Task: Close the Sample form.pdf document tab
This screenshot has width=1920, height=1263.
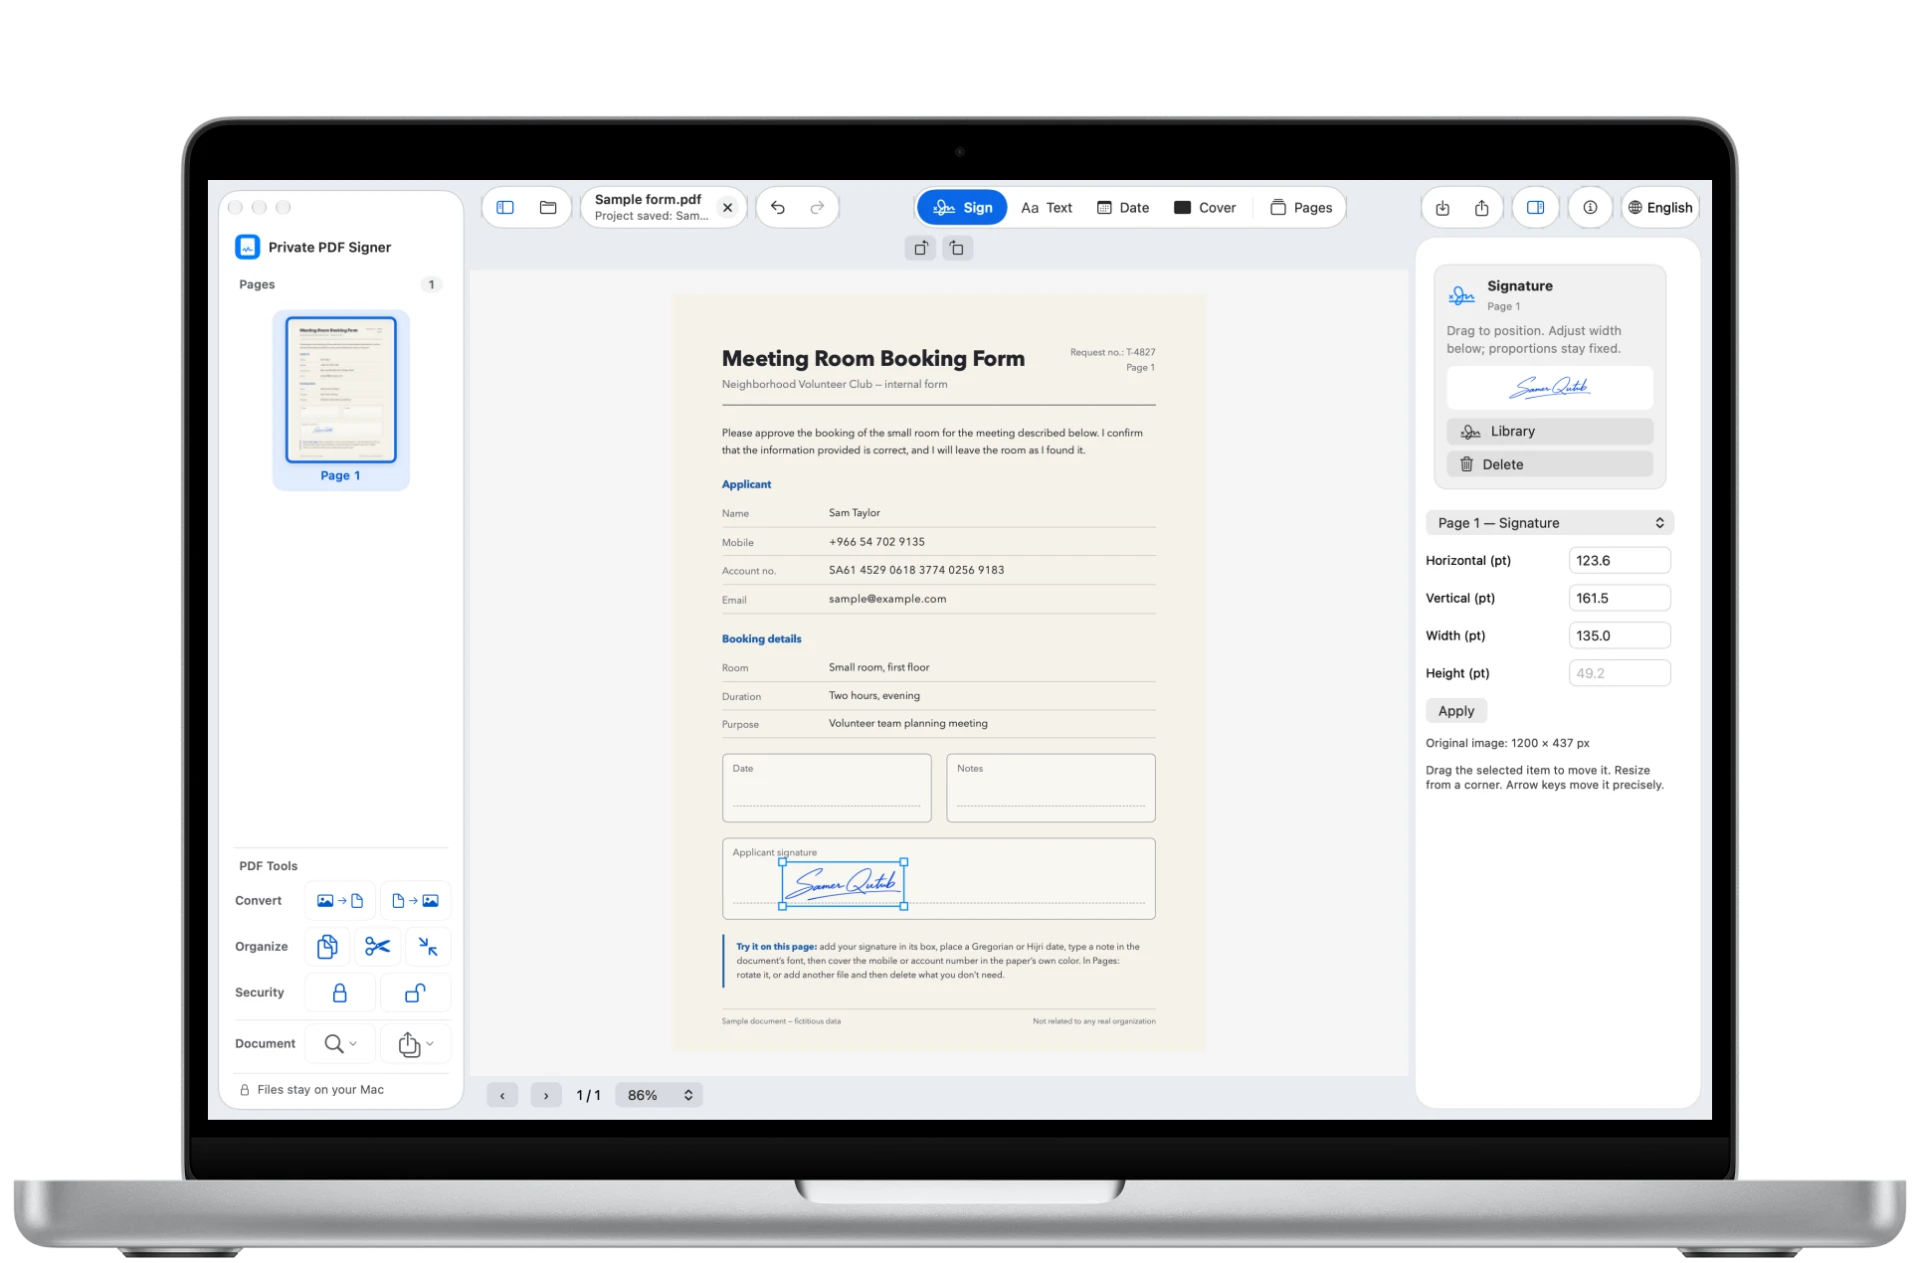Action: (x=728, y=208)
